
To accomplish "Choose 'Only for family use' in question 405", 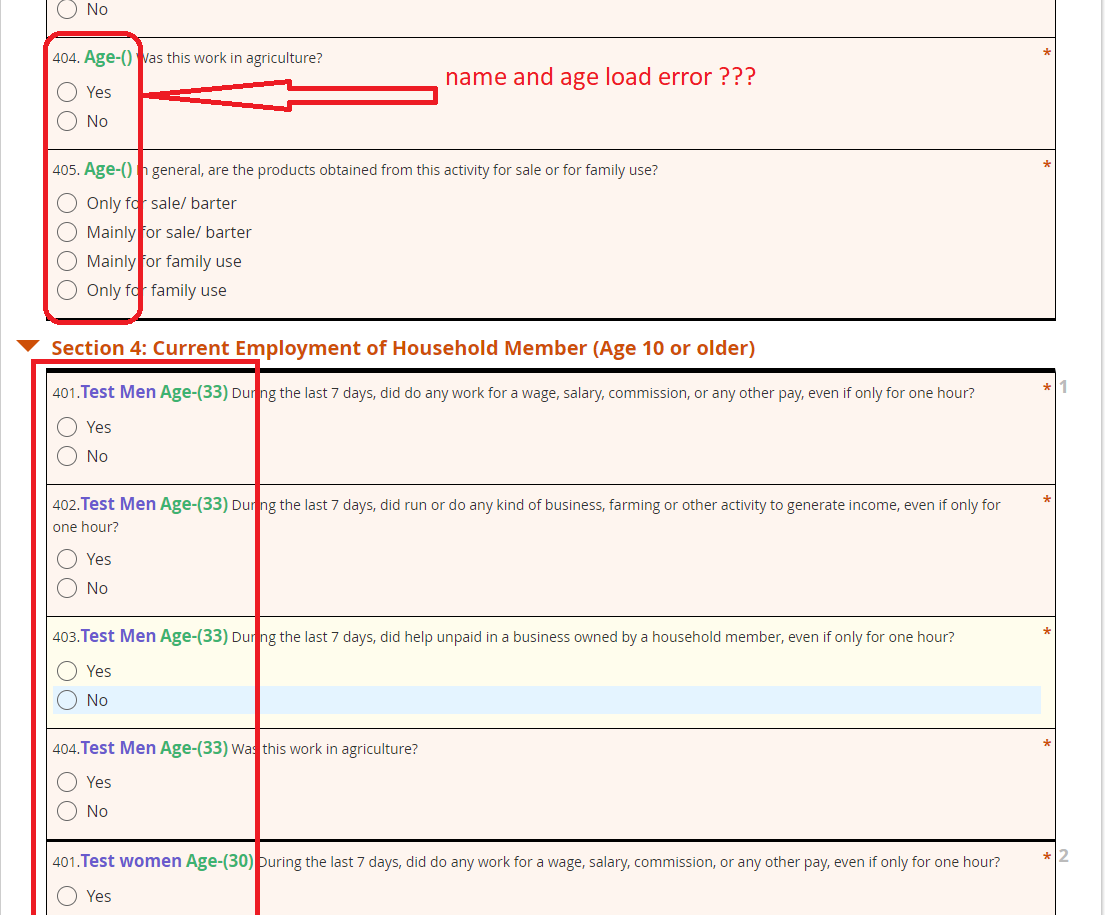I will [x=67, y=290].
